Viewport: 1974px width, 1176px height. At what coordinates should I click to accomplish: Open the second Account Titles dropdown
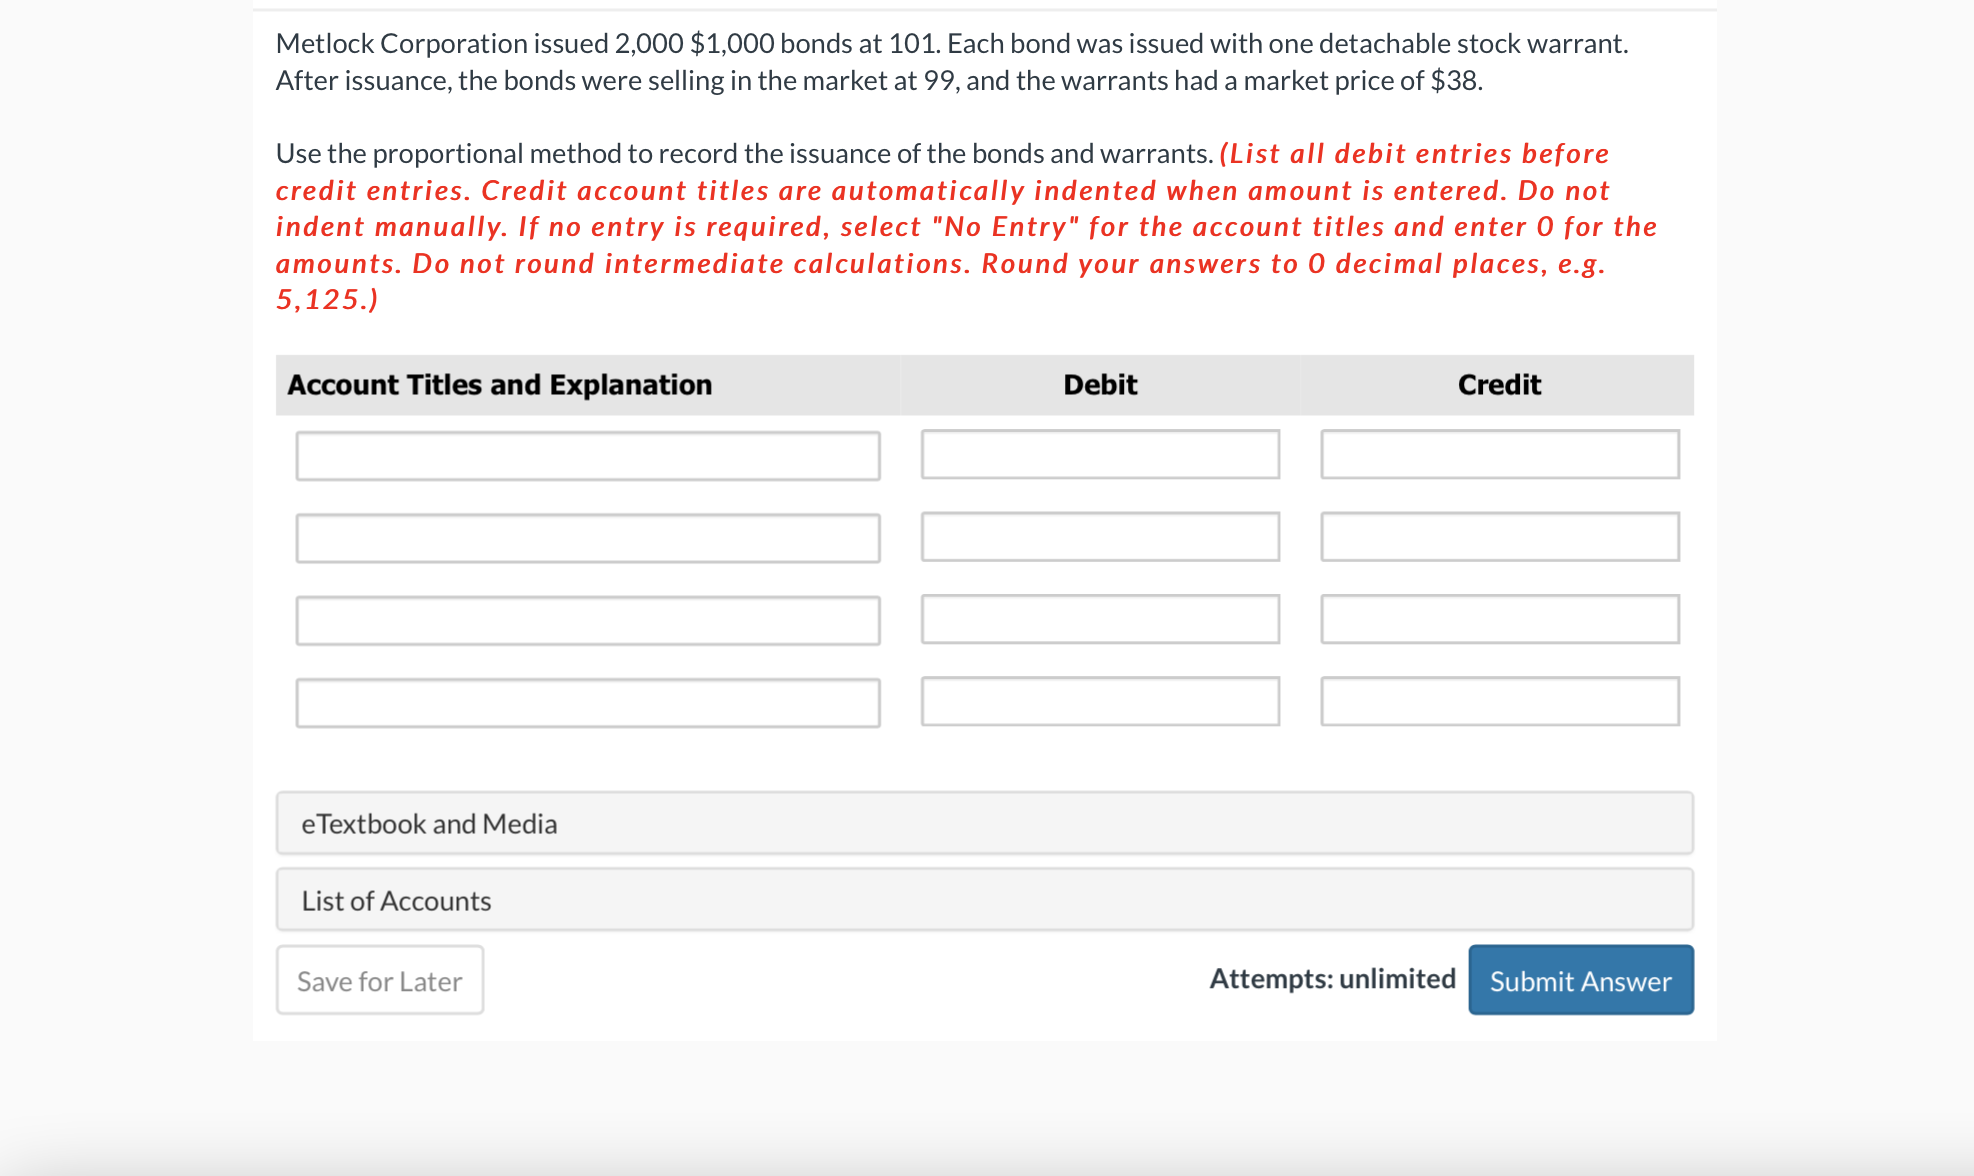[588, 538]
